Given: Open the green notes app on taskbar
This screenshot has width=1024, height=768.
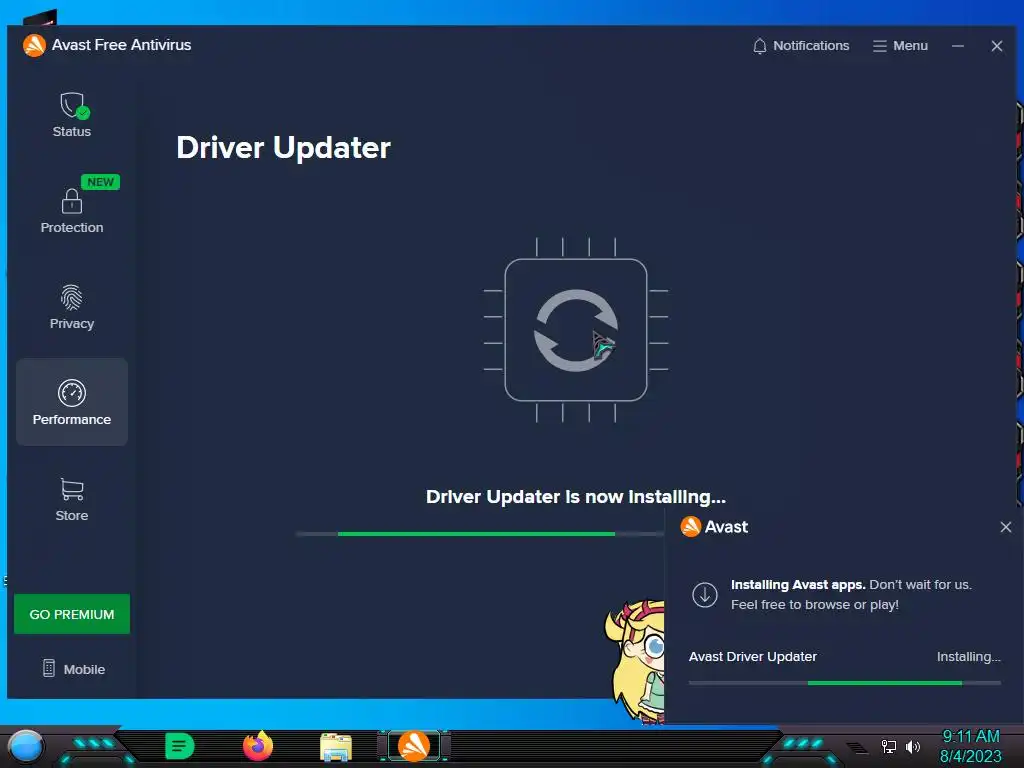Looking at the screenshot, I should coord(180,746).
